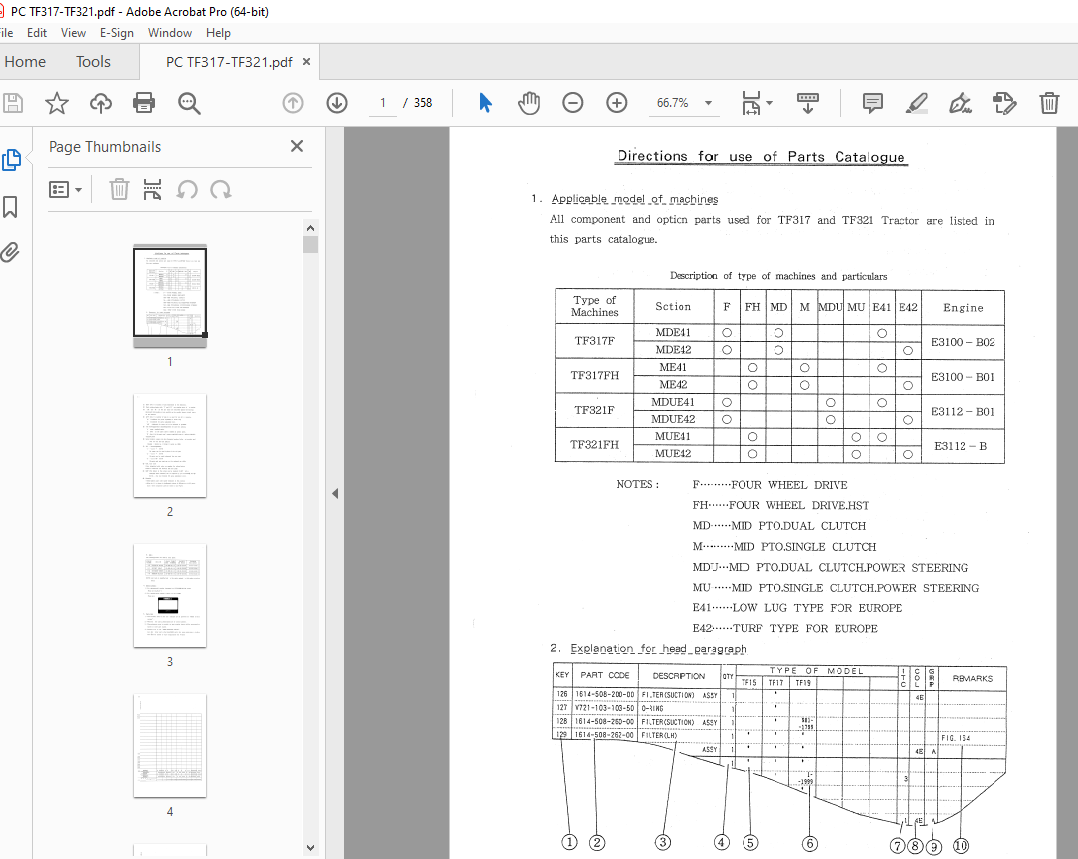Go to the Home tab
Image resolution: width=1078 pixels, height=859 pixels.
[x=25, y=62]
